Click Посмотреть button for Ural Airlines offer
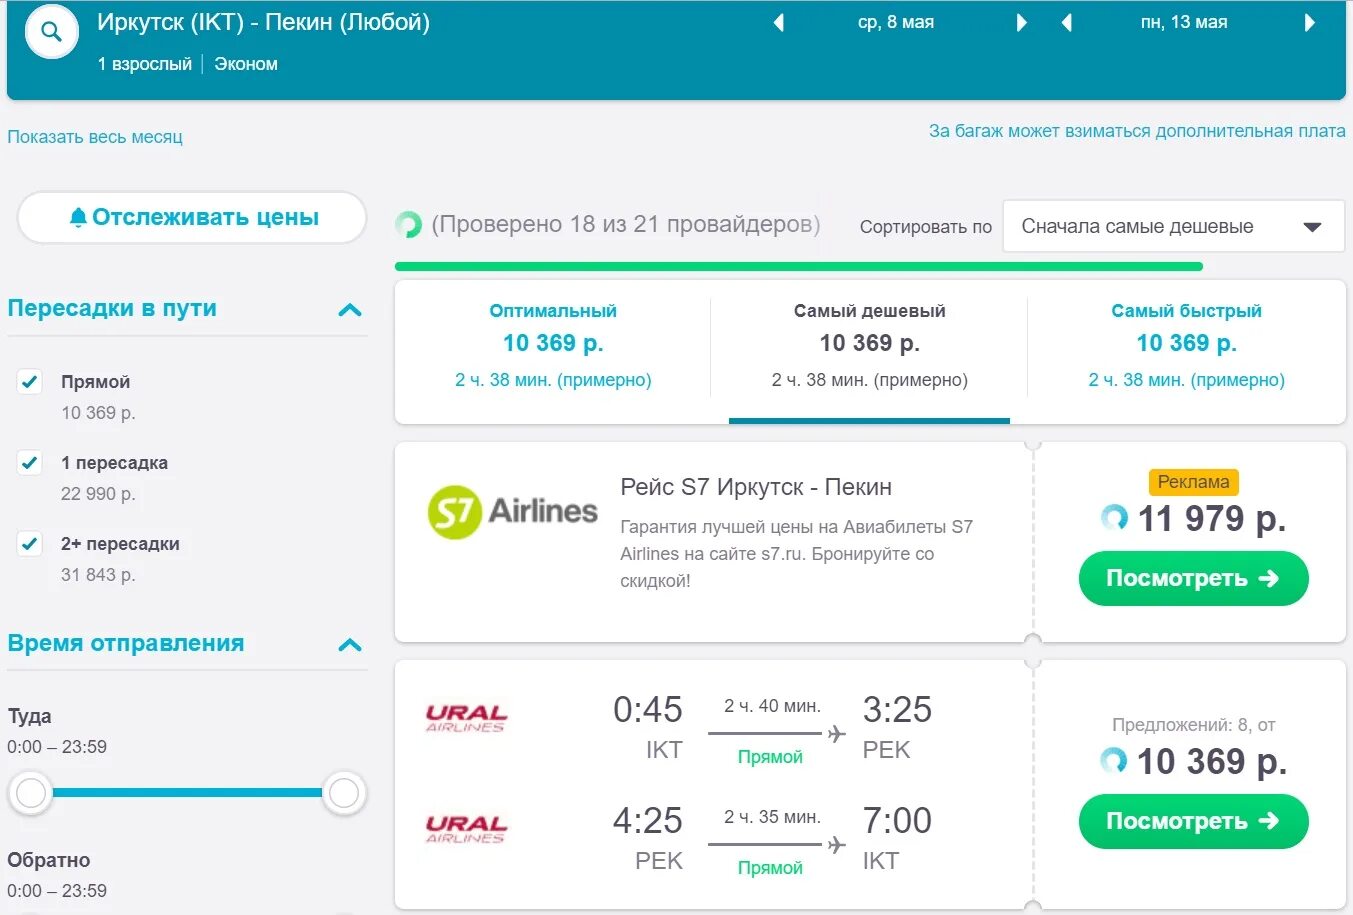Screen dimensions: 1353x915 (x=1193, y=821)
